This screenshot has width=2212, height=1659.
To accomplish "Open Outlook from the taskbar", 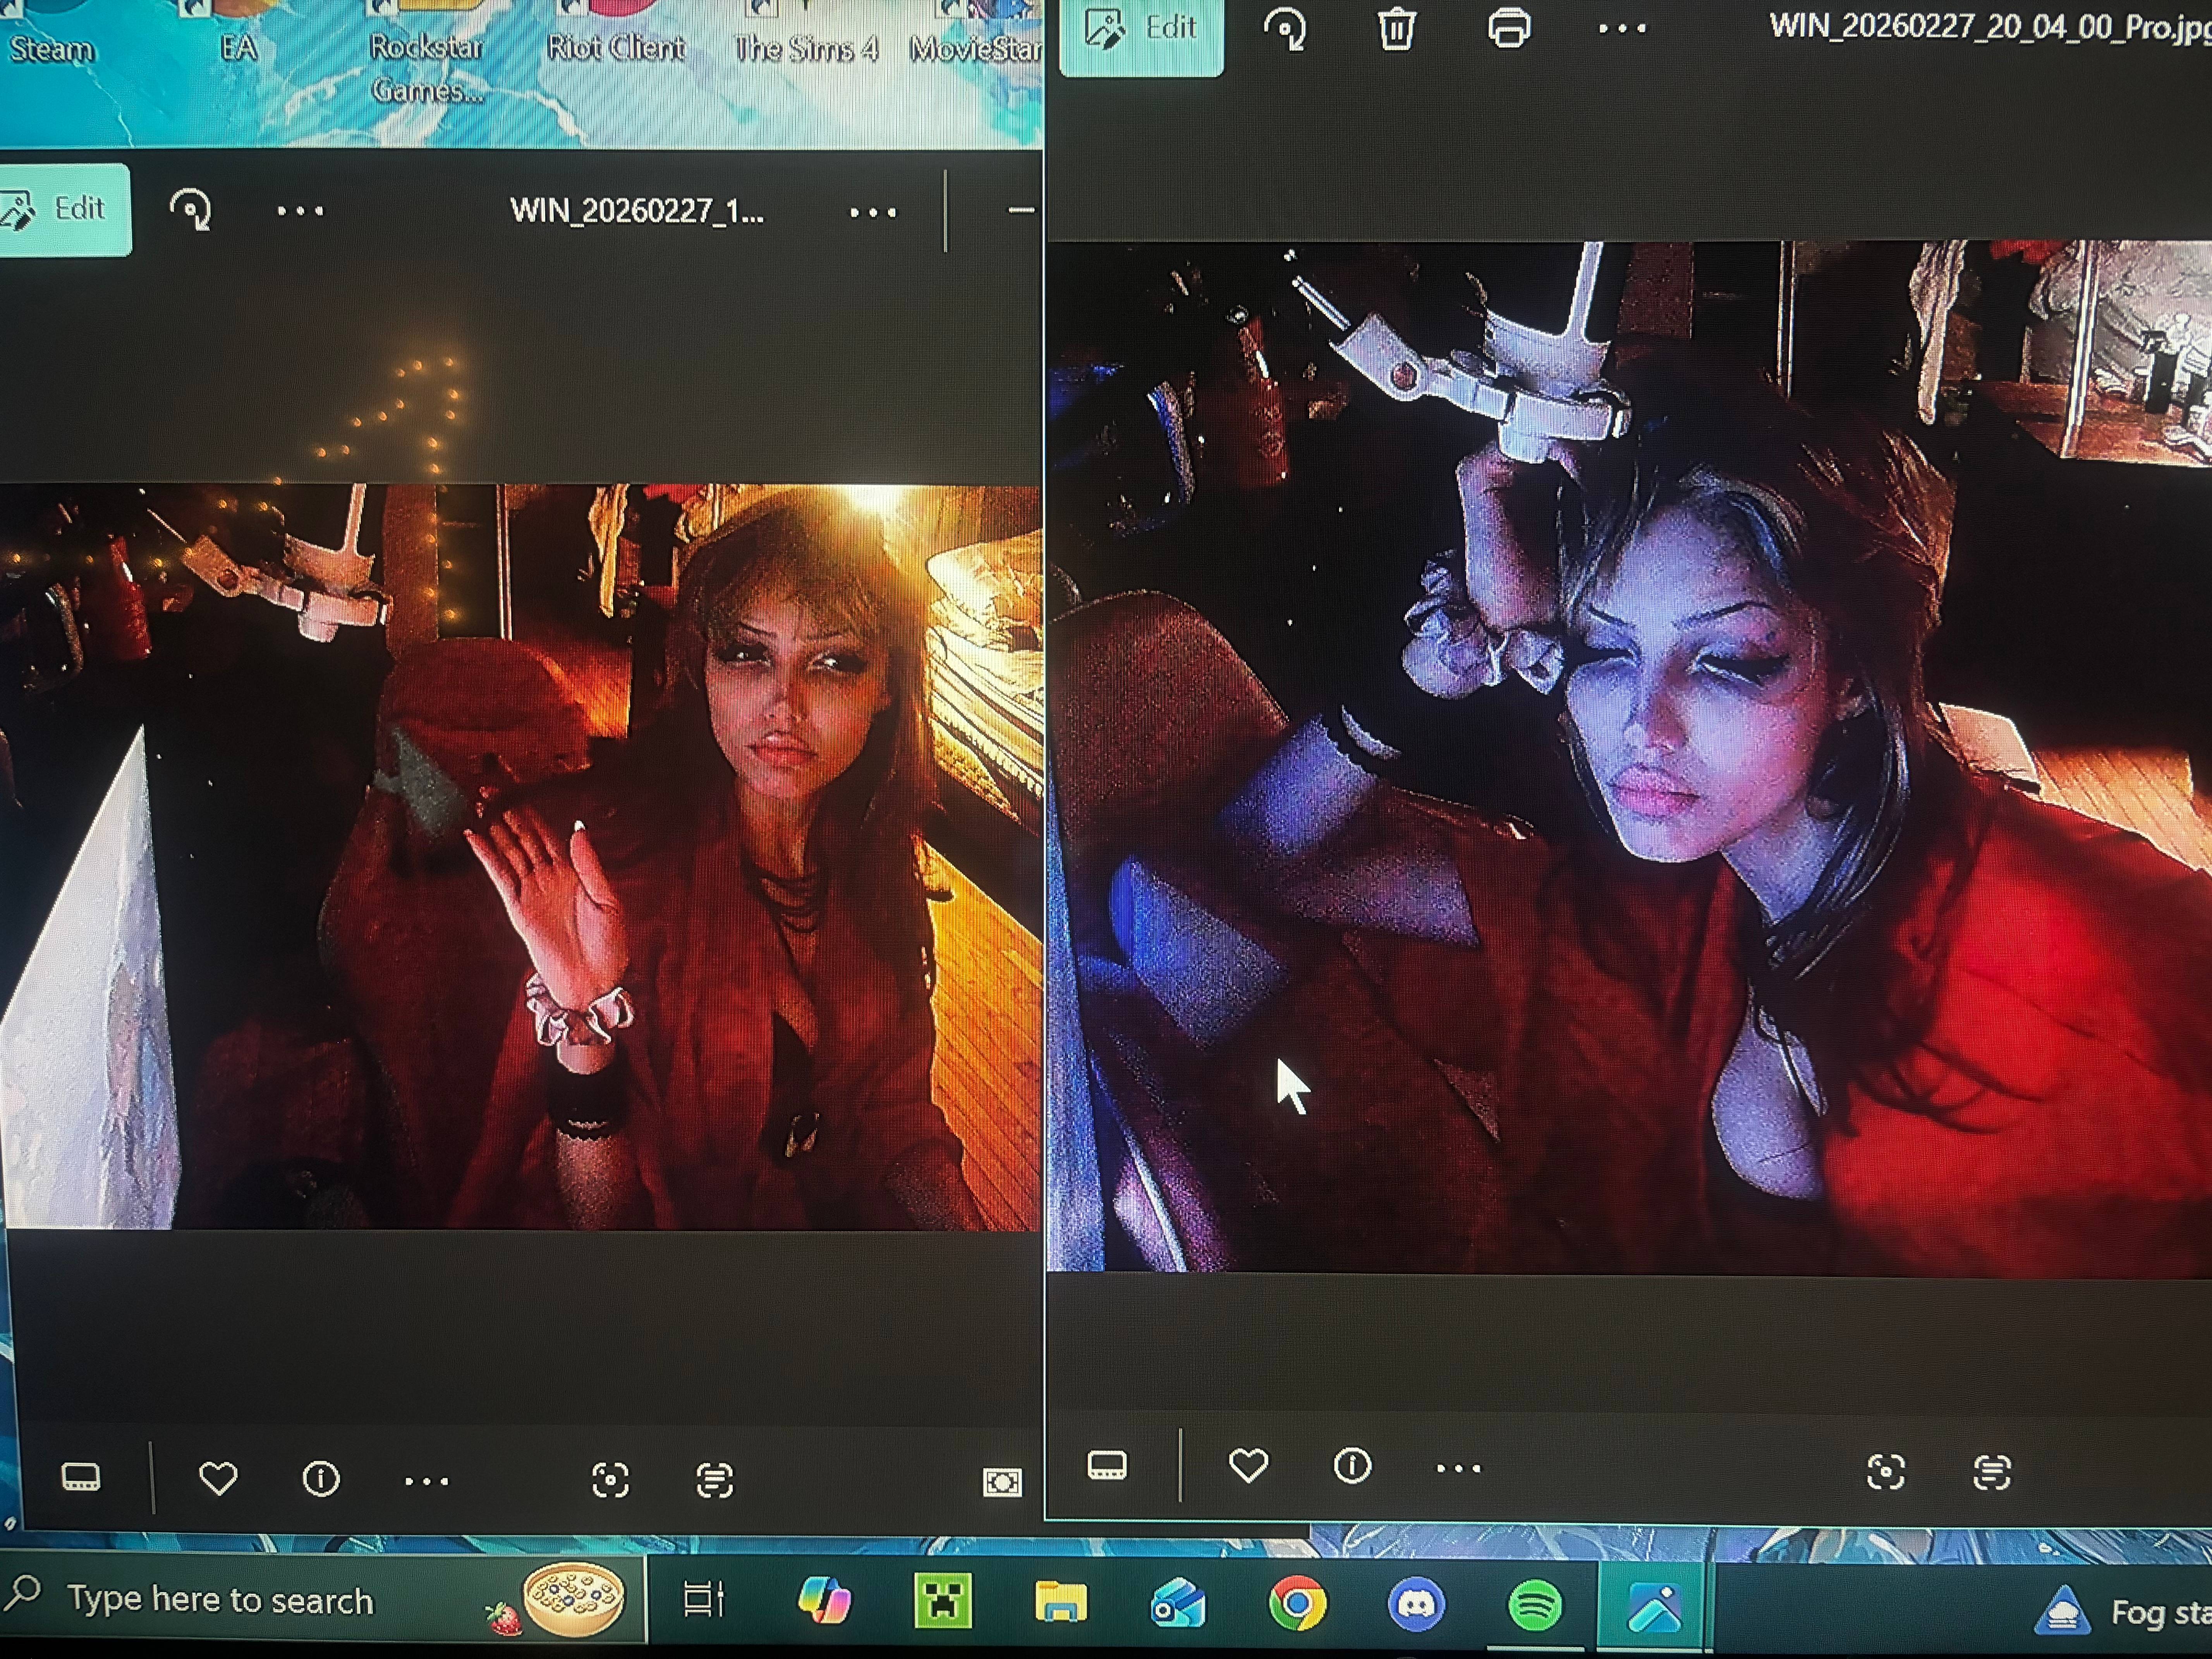I will [x=1178, y=1602].
